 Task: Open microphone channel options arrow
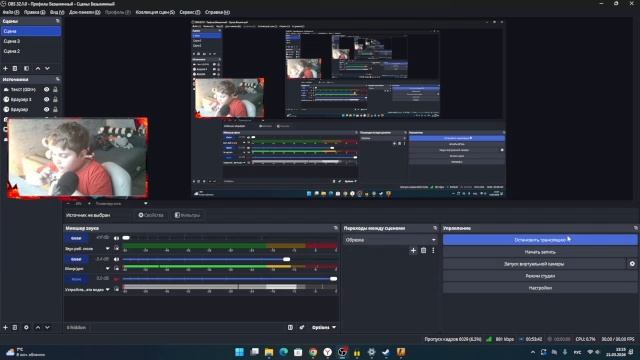click(x=108, y=269)
